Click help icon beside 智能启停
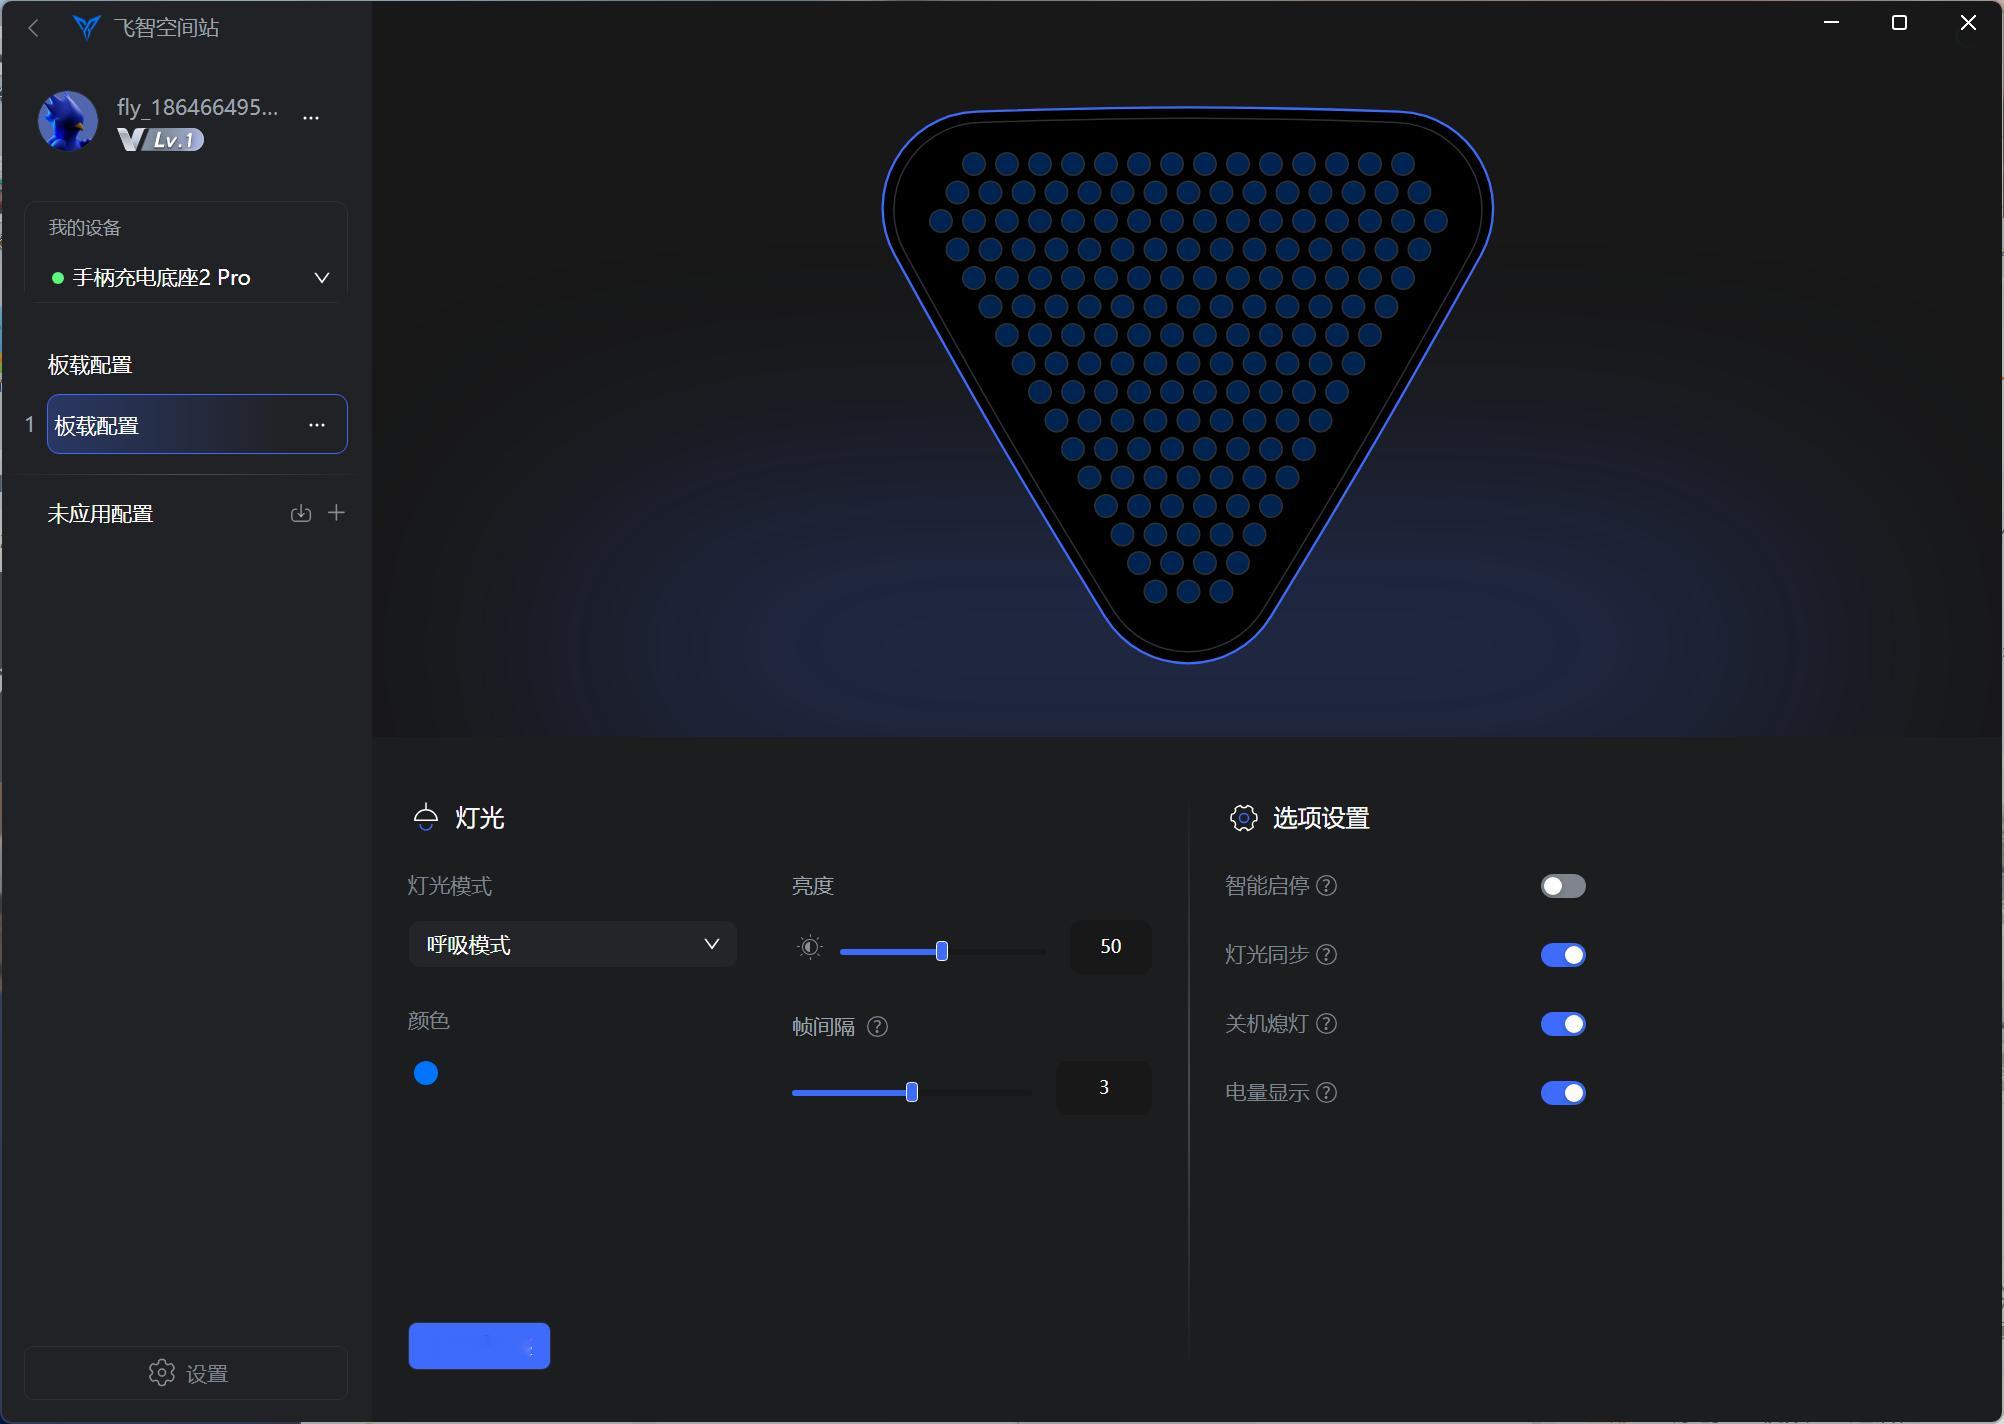 [x=1326, y=886]
